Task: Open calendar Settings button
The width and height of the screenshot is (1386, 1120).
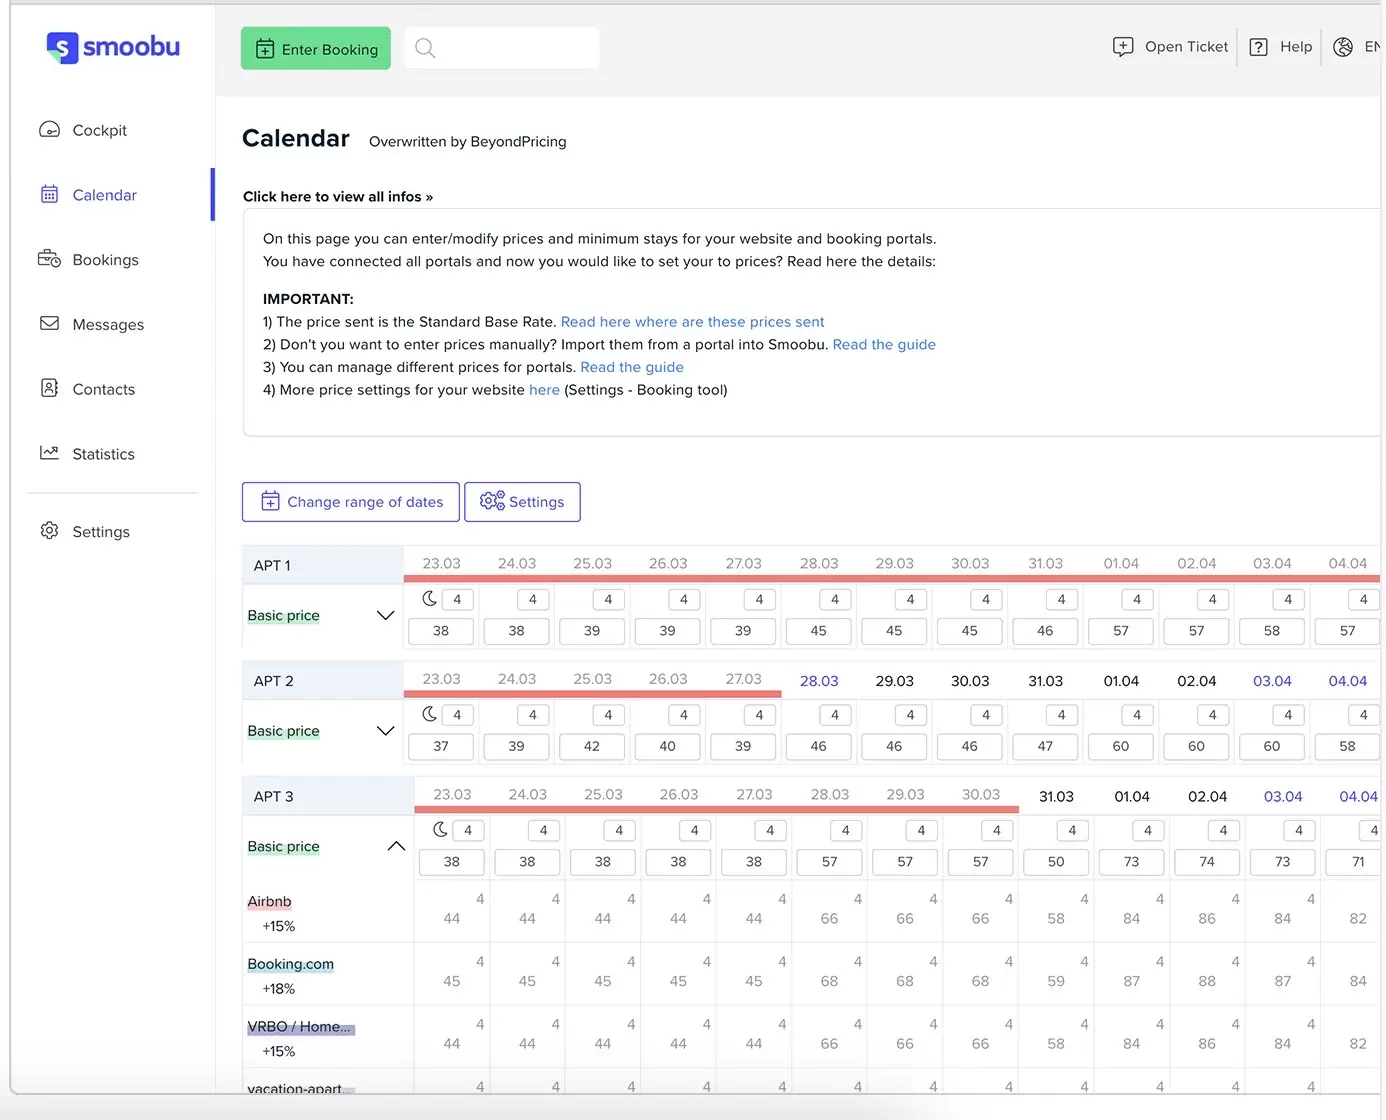Action: tap(522, 502)
